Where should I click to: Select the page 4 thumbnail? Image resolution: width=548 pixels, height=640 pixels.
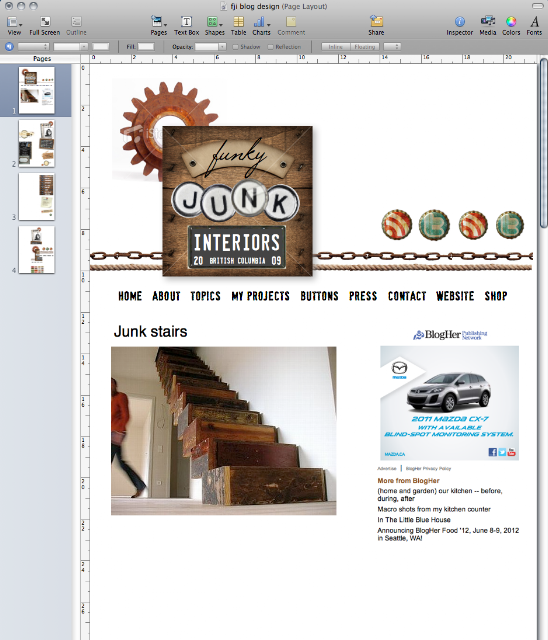pos(36,250)
